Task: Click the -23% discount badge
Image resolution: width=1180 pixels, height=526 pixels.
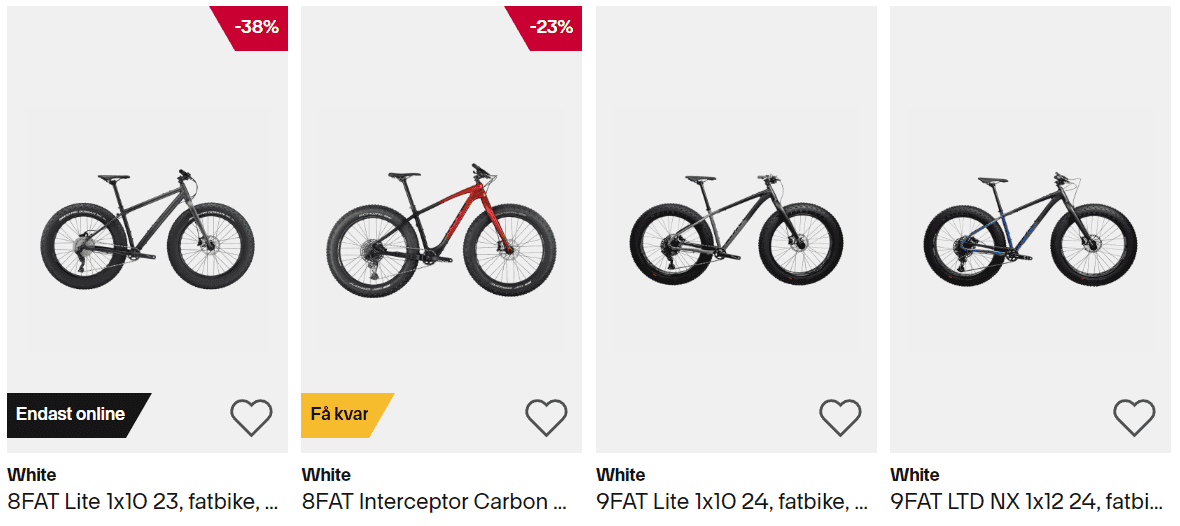Action: pos(551,28)
